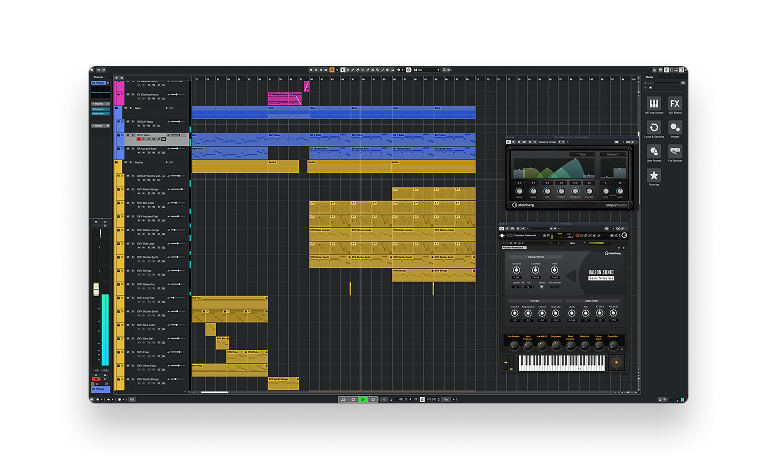Click the Fine knob in Voice/Pitch section
777x468 pixels.
point(554,270)
